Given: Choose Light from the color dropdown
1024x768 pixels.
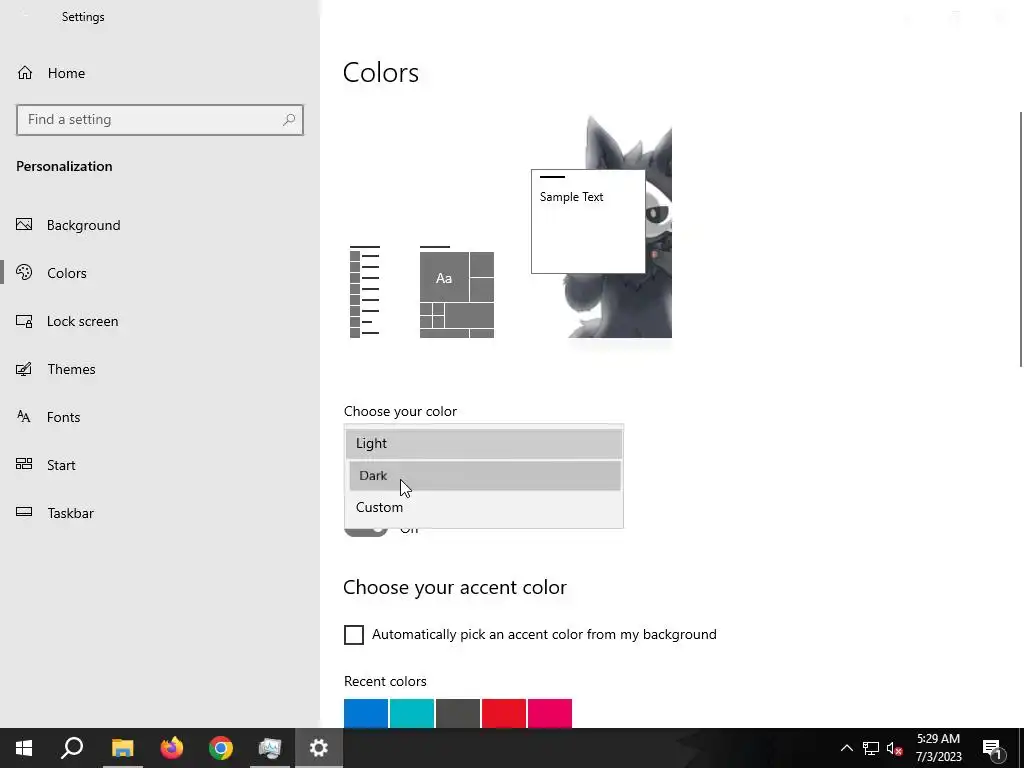Looking at the screenshot, I should click(484, 443).
